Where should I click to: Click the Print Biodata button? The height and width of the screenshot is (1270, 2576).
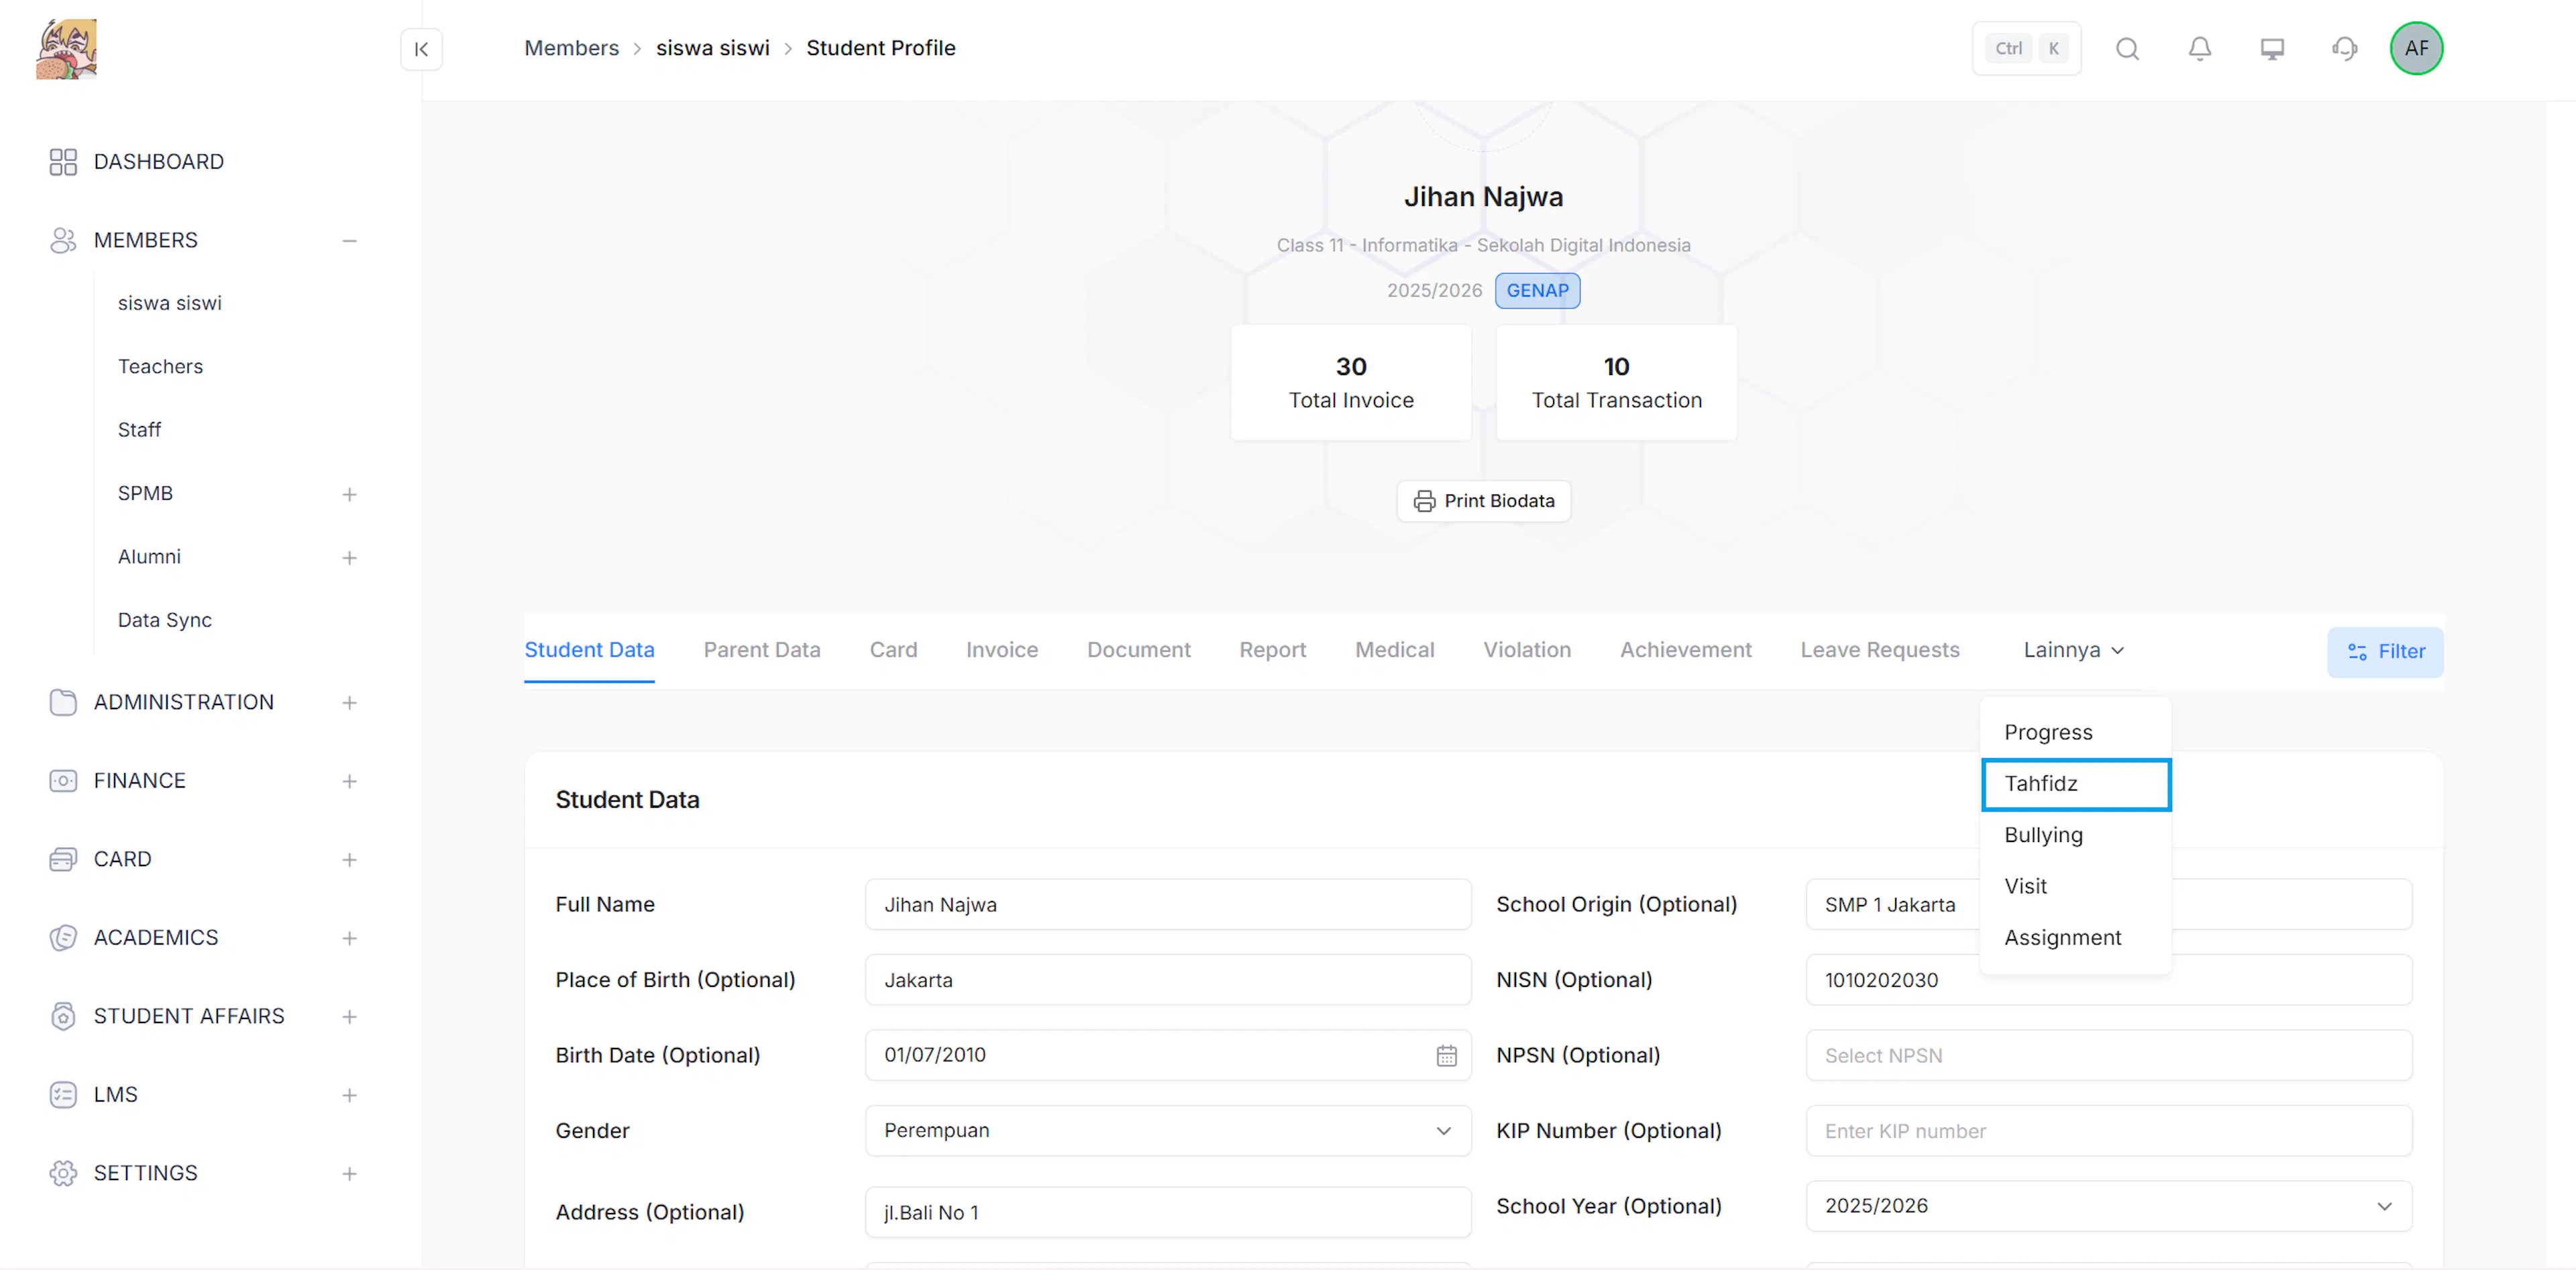(1483, 501)
